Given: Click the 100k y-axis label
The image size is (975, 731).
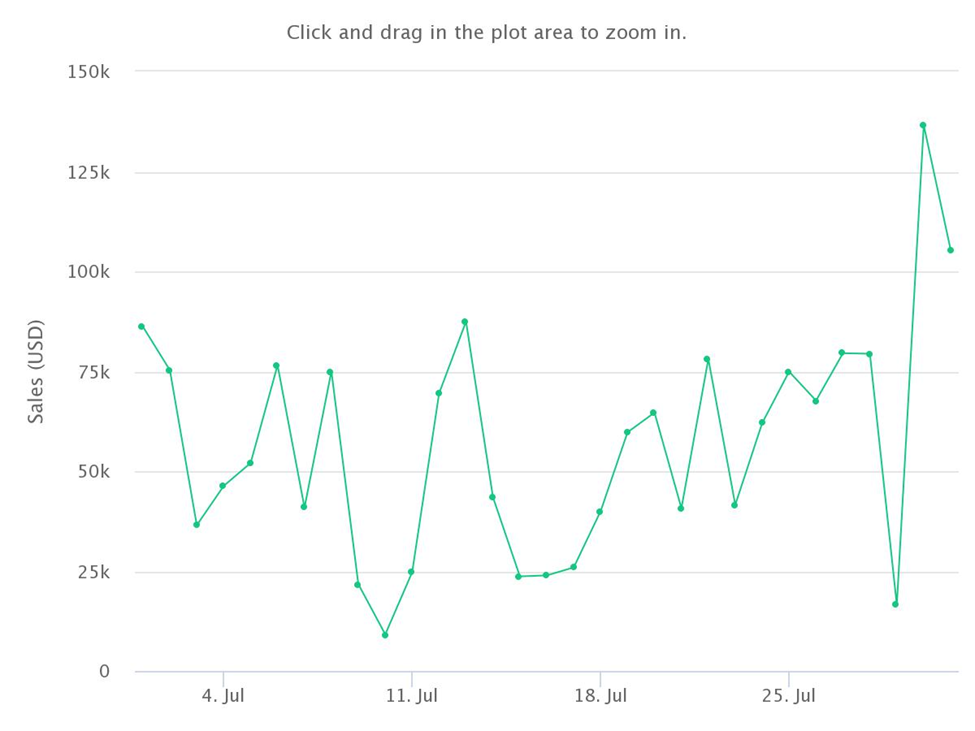Looking at the screenshot, I should point(88,272).
